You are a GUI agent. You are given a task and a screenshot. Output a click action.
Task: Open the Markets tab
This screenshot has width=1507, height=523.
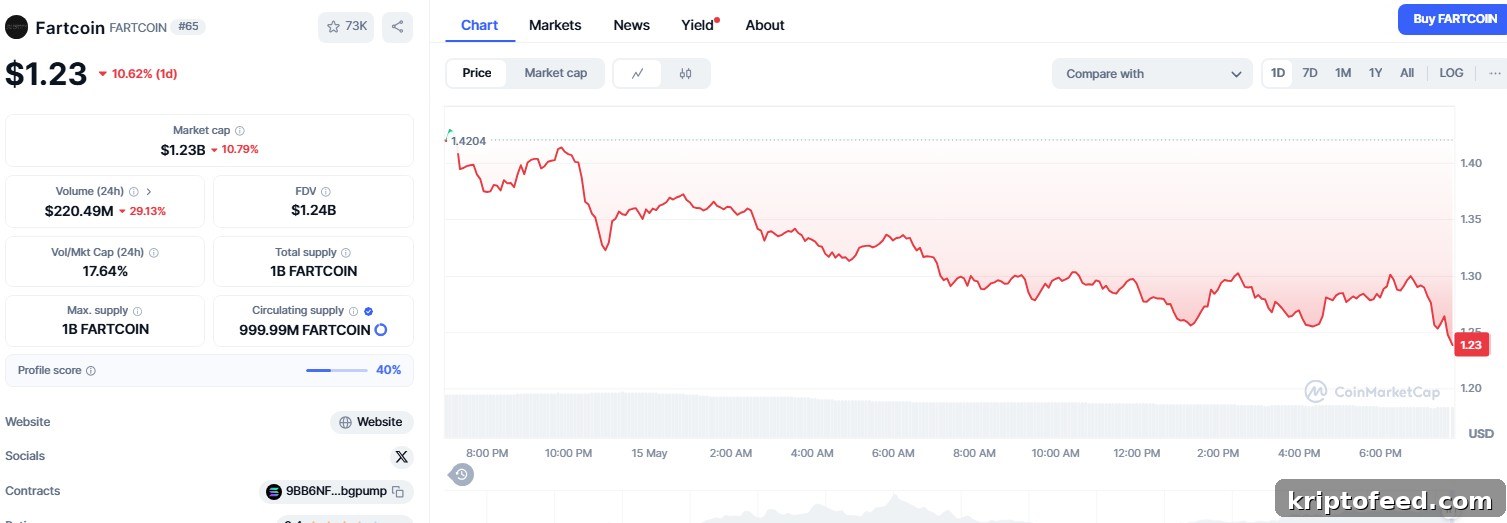coord(555,25)
